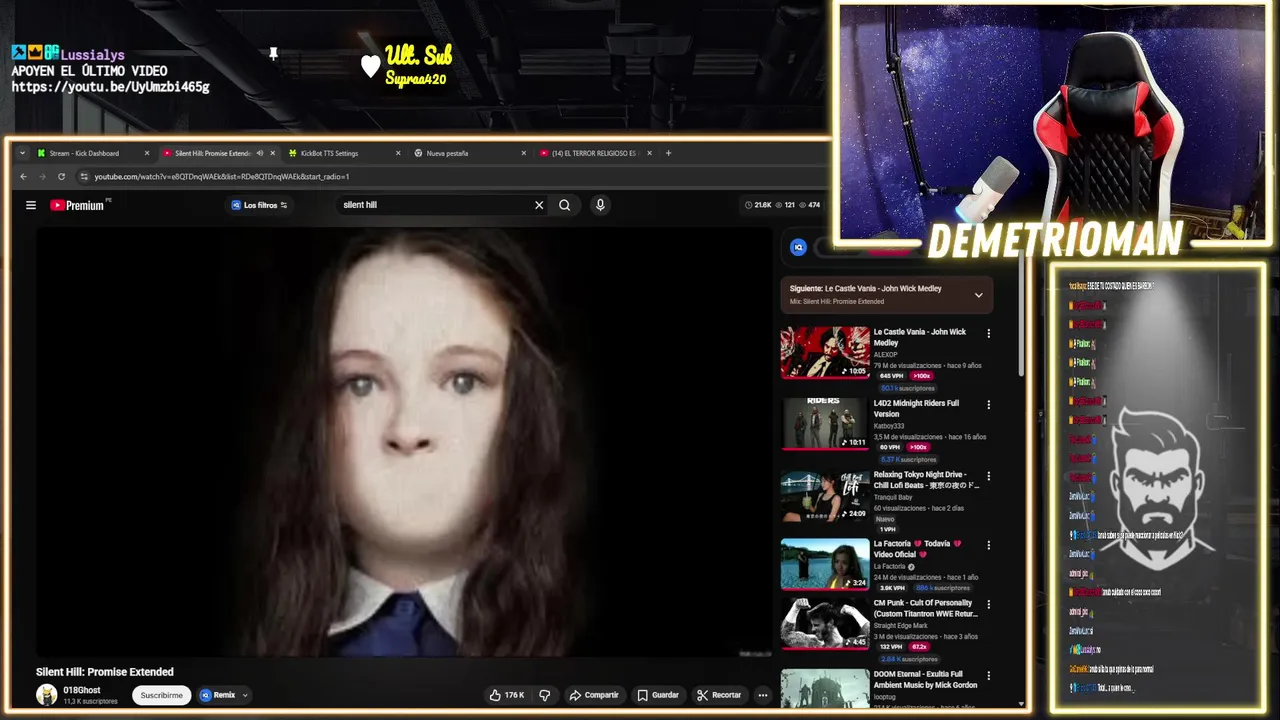Subscribe with the Suscribirme button
The height and width of the screenshot is (720, 1280).
pos(162,695)
